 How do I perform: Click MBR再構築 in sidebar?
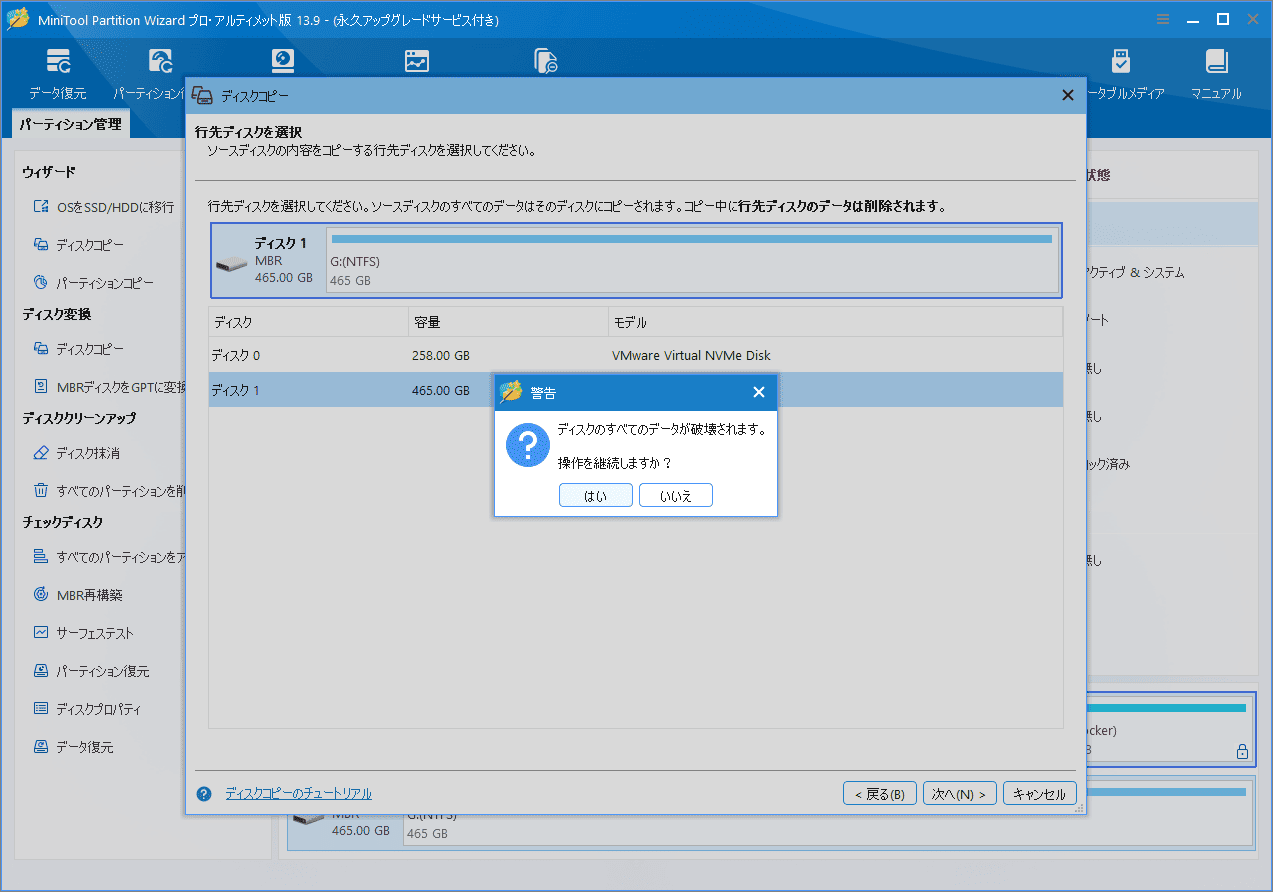pos(89,595)
